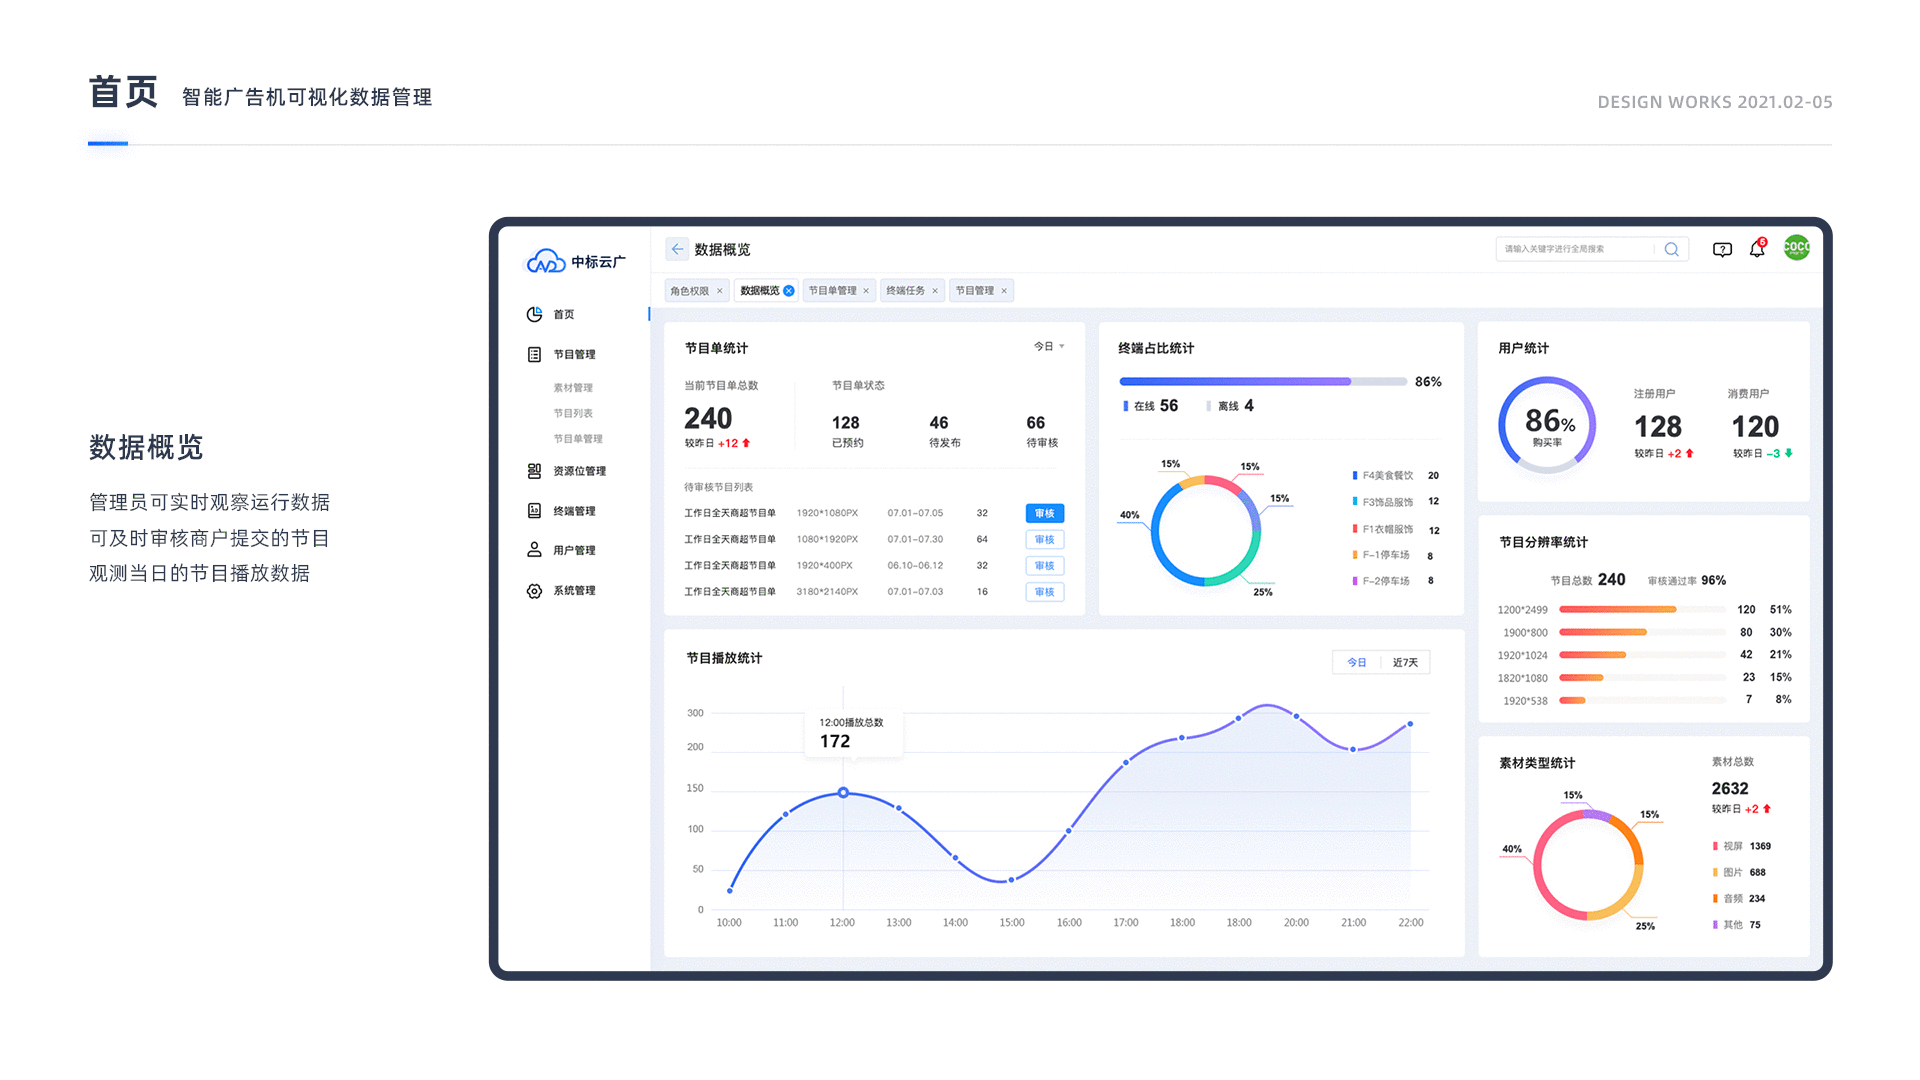Click the search magnifier icon

[1671, 249]
